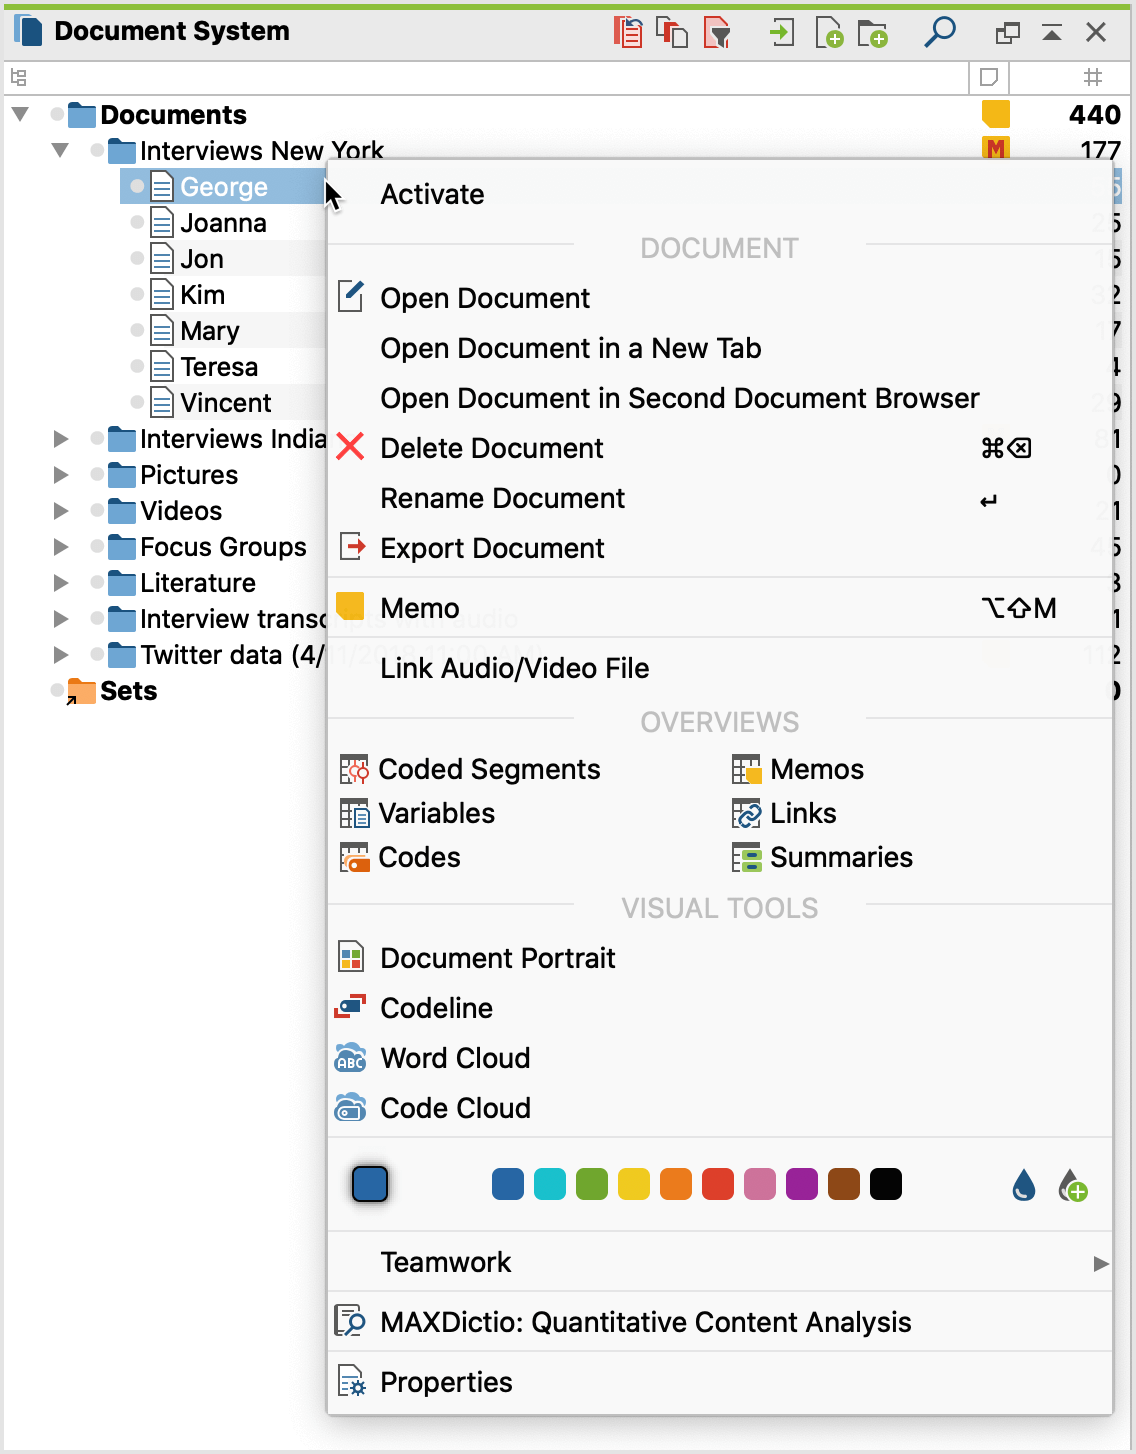The width and height of the screenshot is (1136, 1454).
Task: Click the new document group icon
Action: coord(873,33)
